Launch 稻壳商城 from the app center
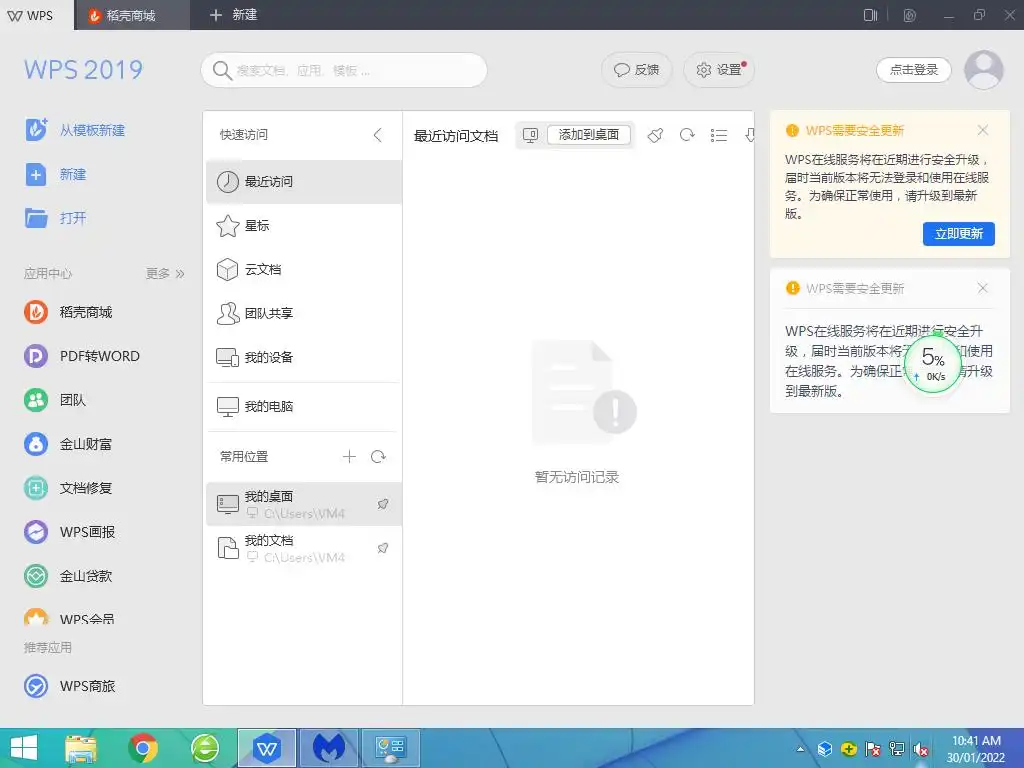The height and width of the screenshot is (768, 1024). coord(68,312)
